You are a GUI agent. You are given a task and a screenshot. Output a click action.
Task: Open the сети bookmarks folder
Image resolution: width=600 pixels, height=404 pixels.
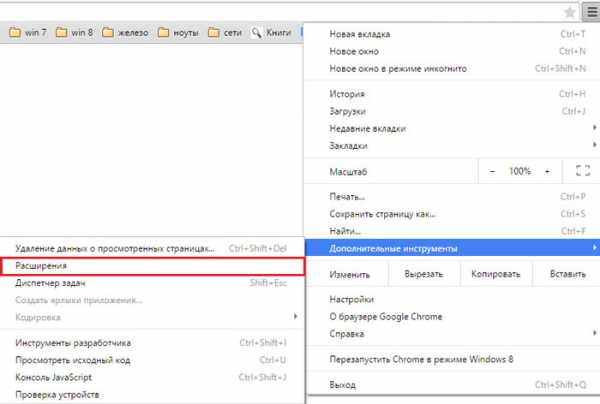[x=225, y=33]
